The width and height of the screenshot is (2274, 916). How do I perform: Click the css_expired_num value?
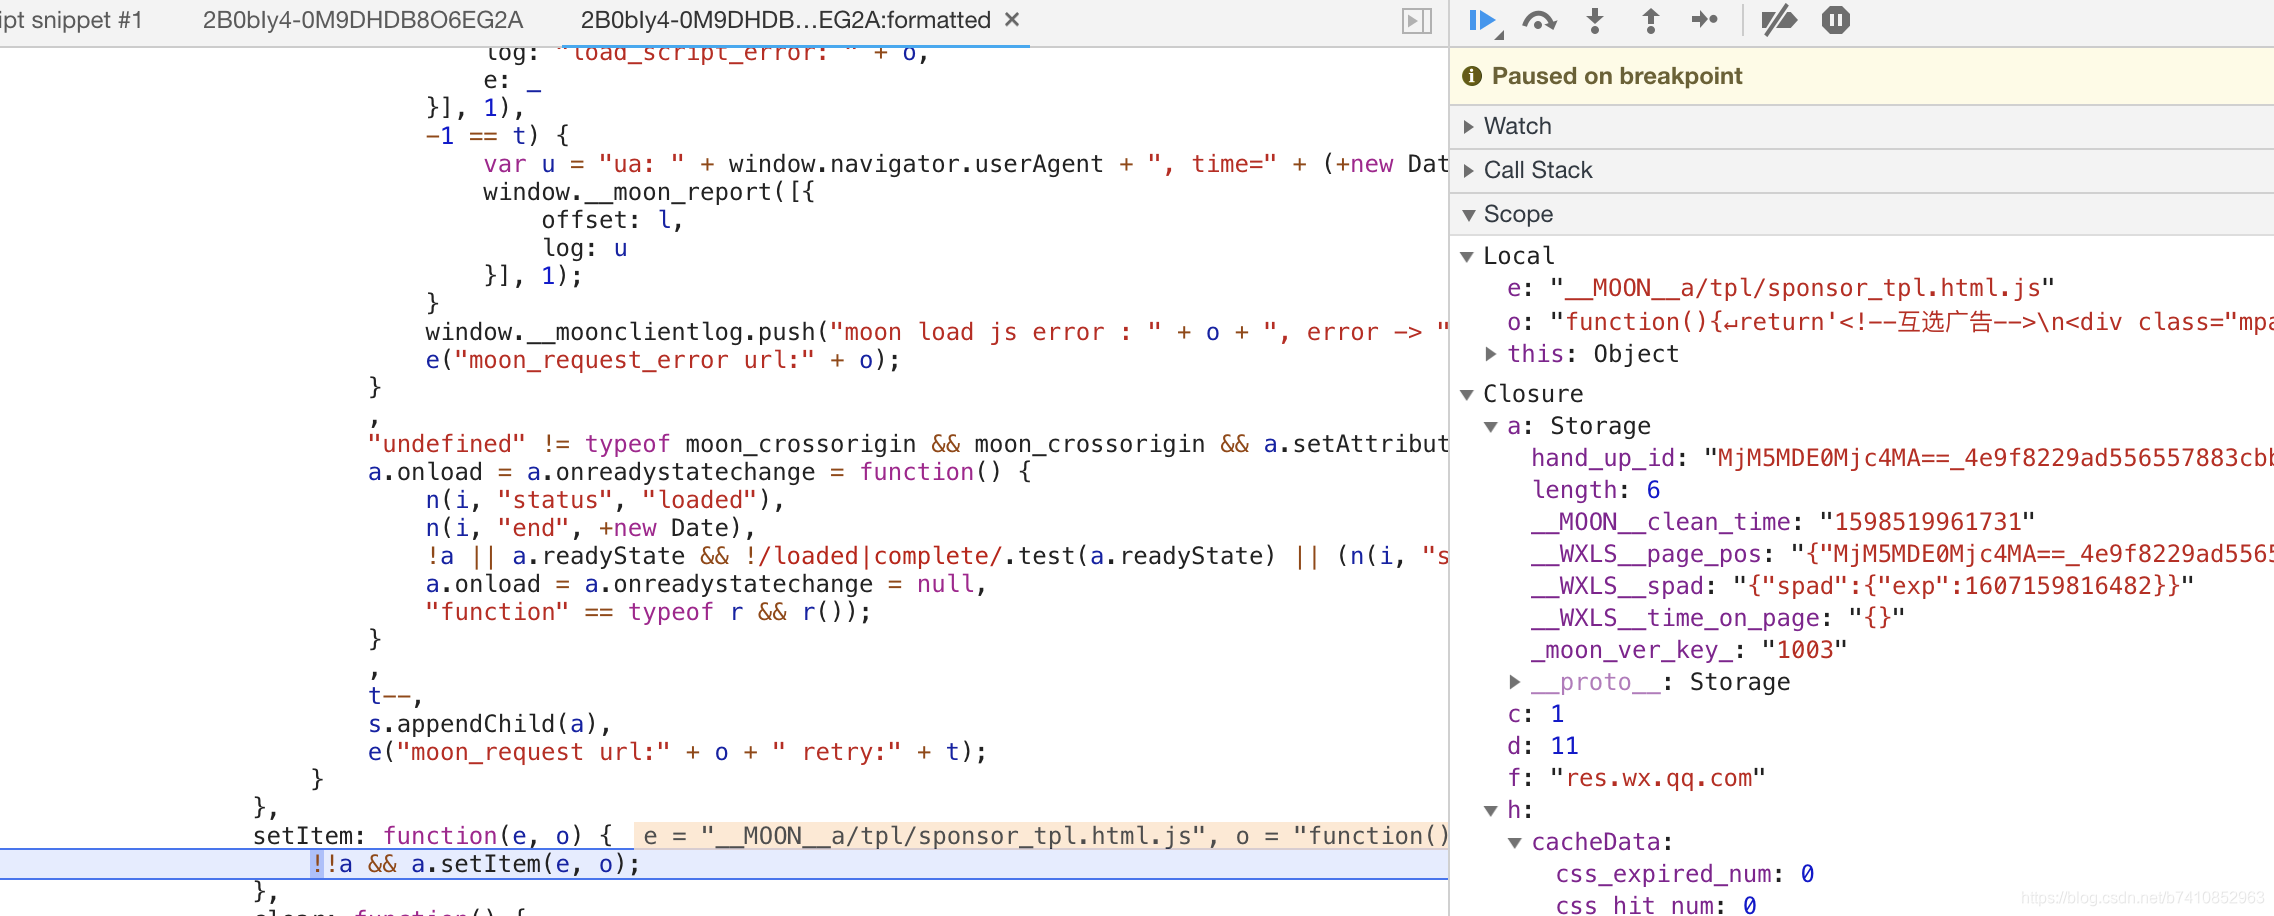pos(1807,874)
